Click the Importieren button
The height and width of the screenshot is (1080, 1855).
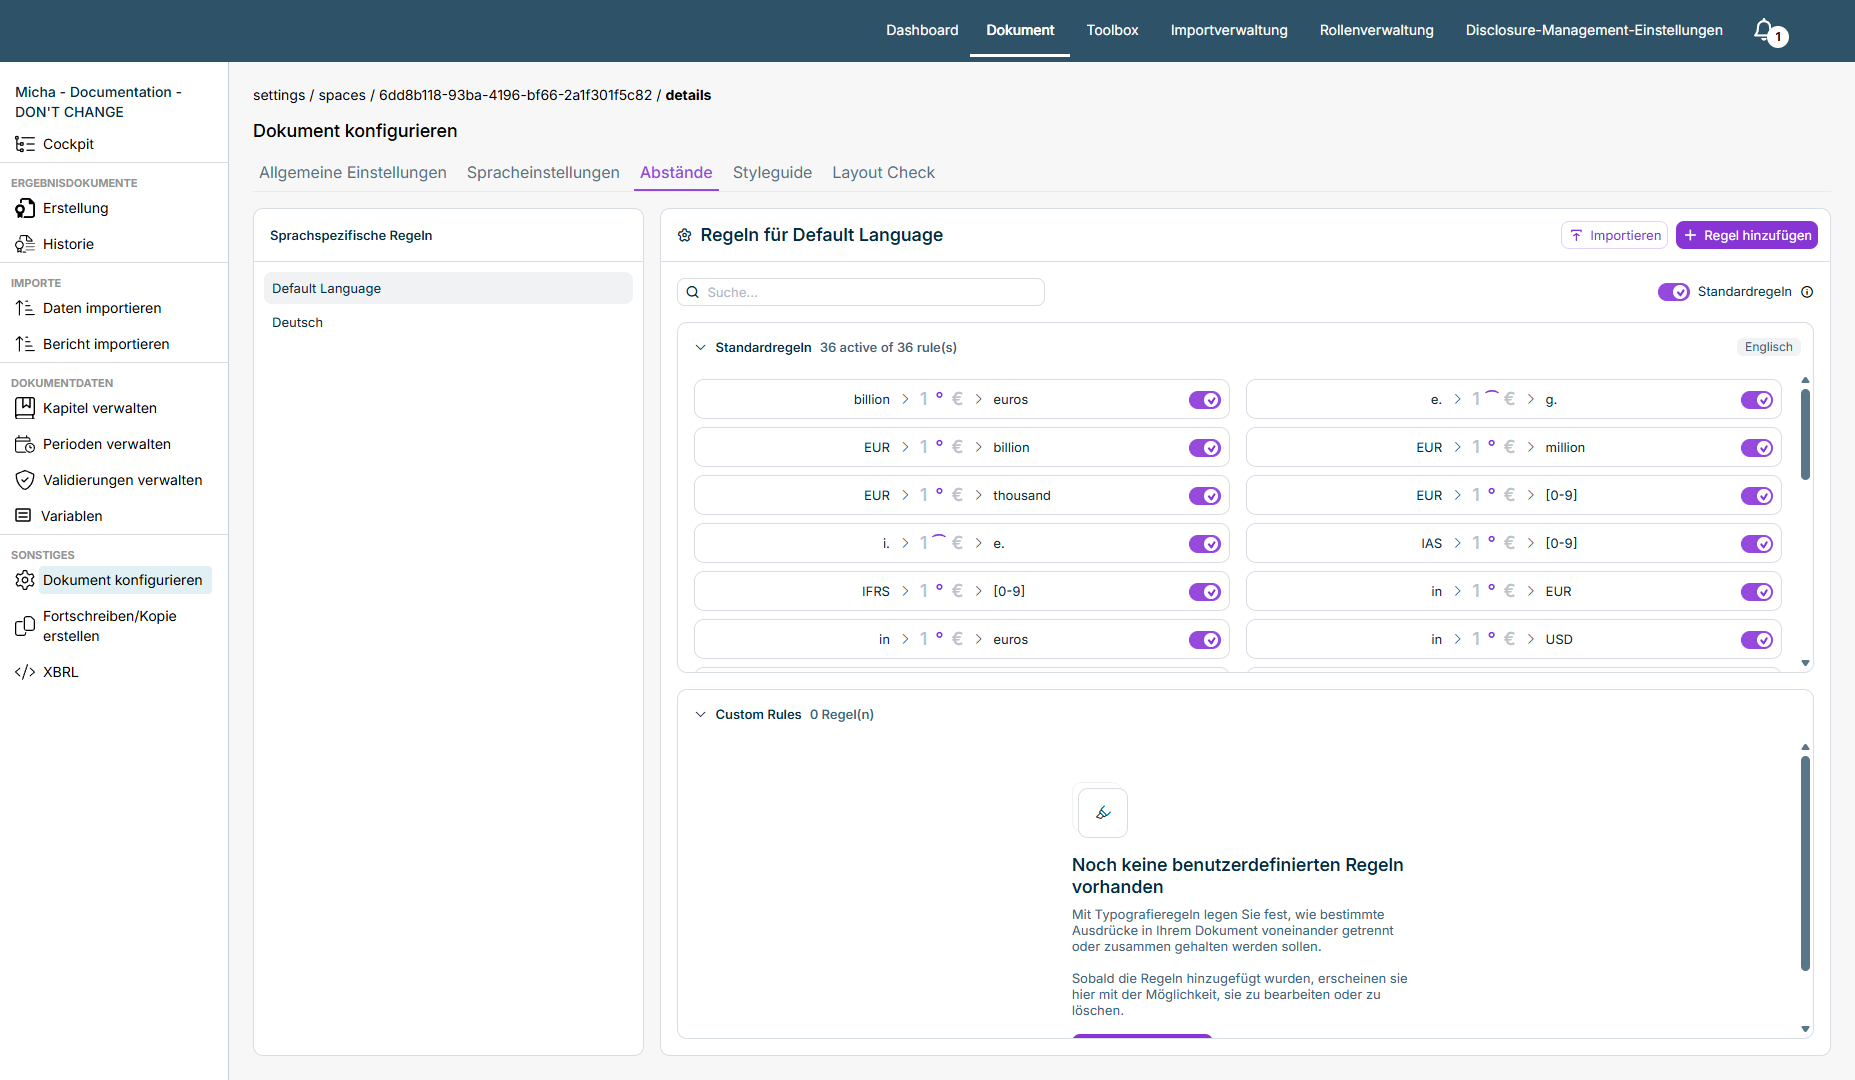[x=1614, y=235]
